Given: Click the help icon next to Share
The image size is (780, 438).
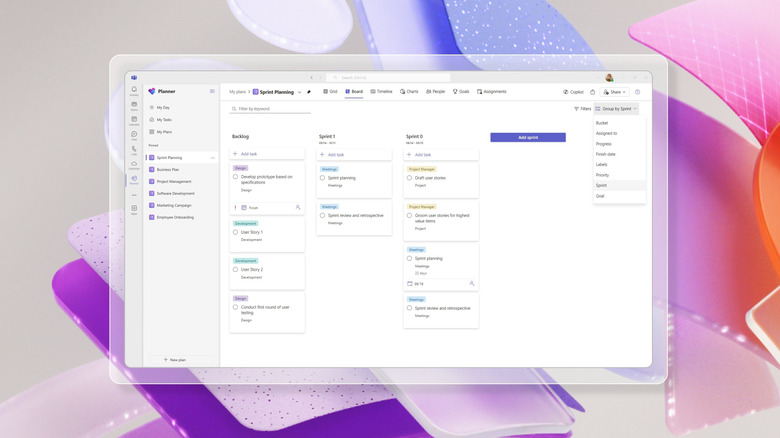Looking at the screenshot, I should pos(637,92).
